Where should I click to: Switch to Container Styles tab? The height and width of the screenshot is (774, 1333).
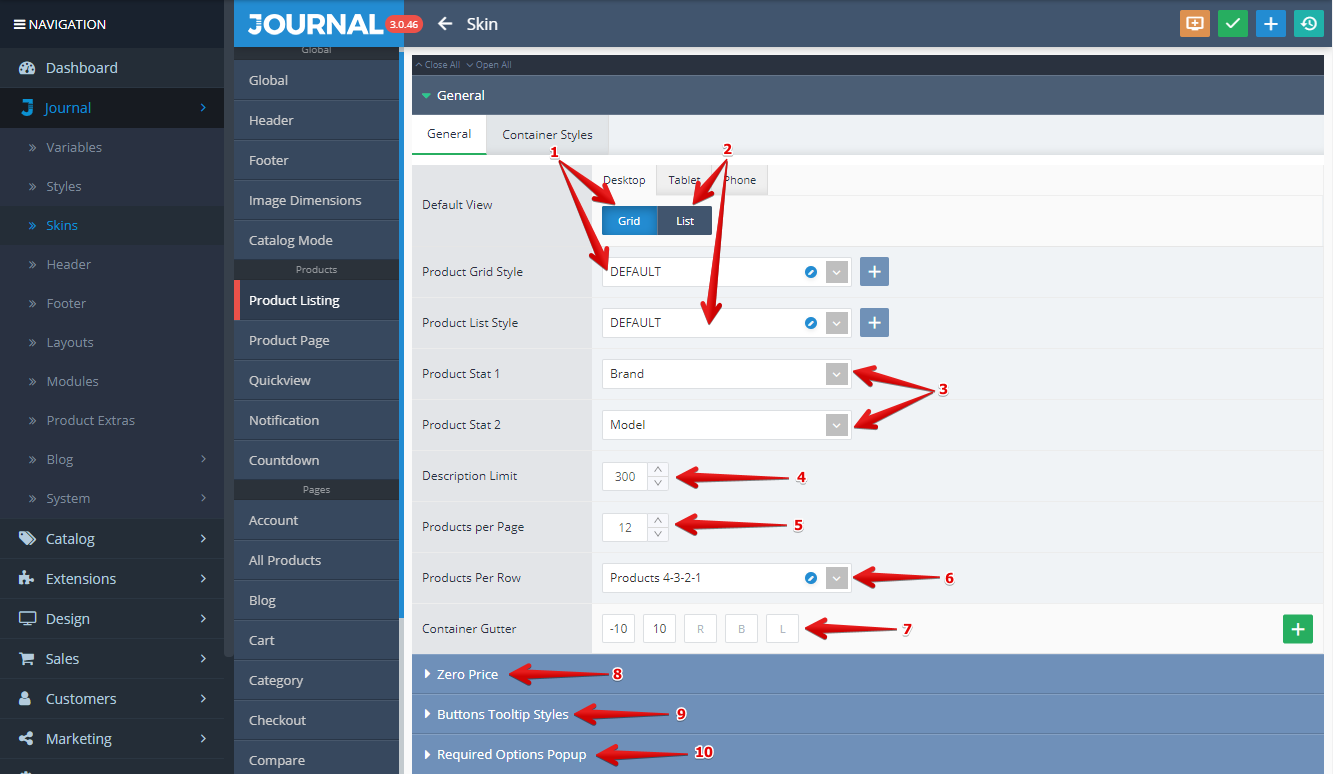[x=547, y=135]
